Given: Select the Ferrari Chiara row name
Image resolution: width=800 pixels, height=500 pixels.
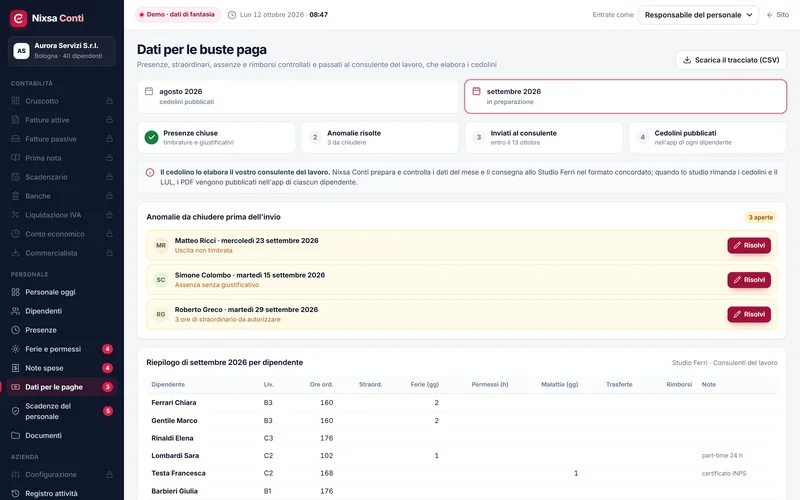Looking at the screenshot, I should 173,403.
